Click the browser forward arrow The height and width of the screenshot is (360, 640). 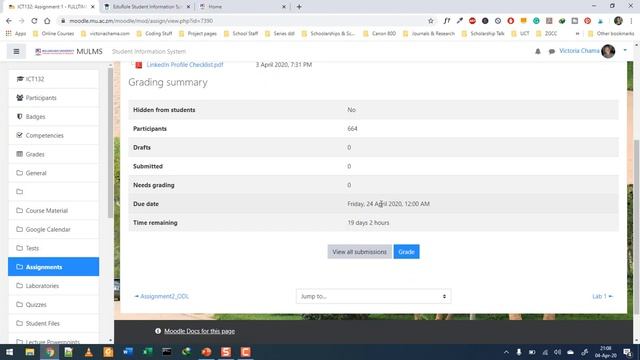pos(21,21)
